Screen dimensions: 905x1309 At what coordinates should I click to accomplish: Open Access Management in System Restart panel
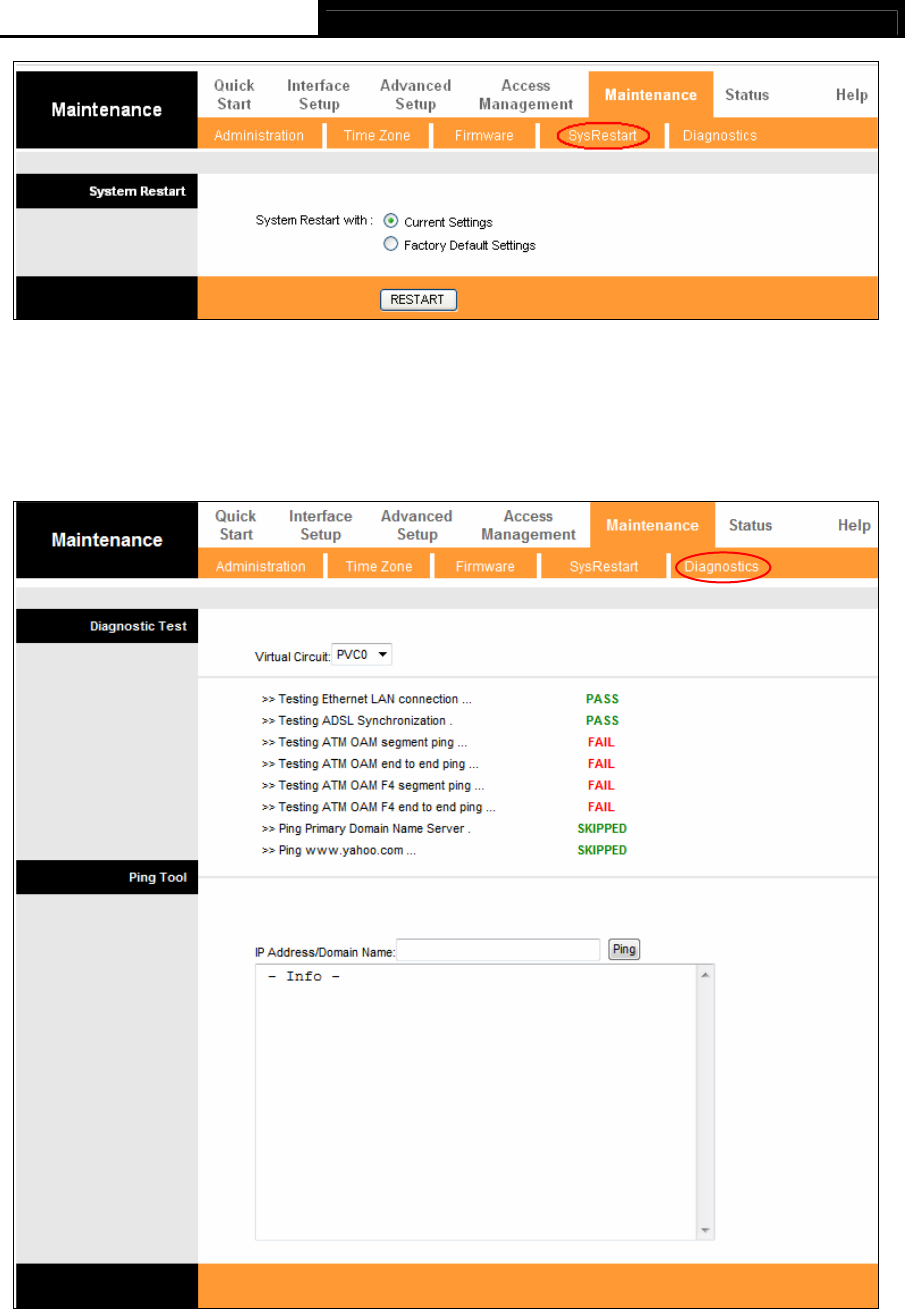[x=526, y=95]
